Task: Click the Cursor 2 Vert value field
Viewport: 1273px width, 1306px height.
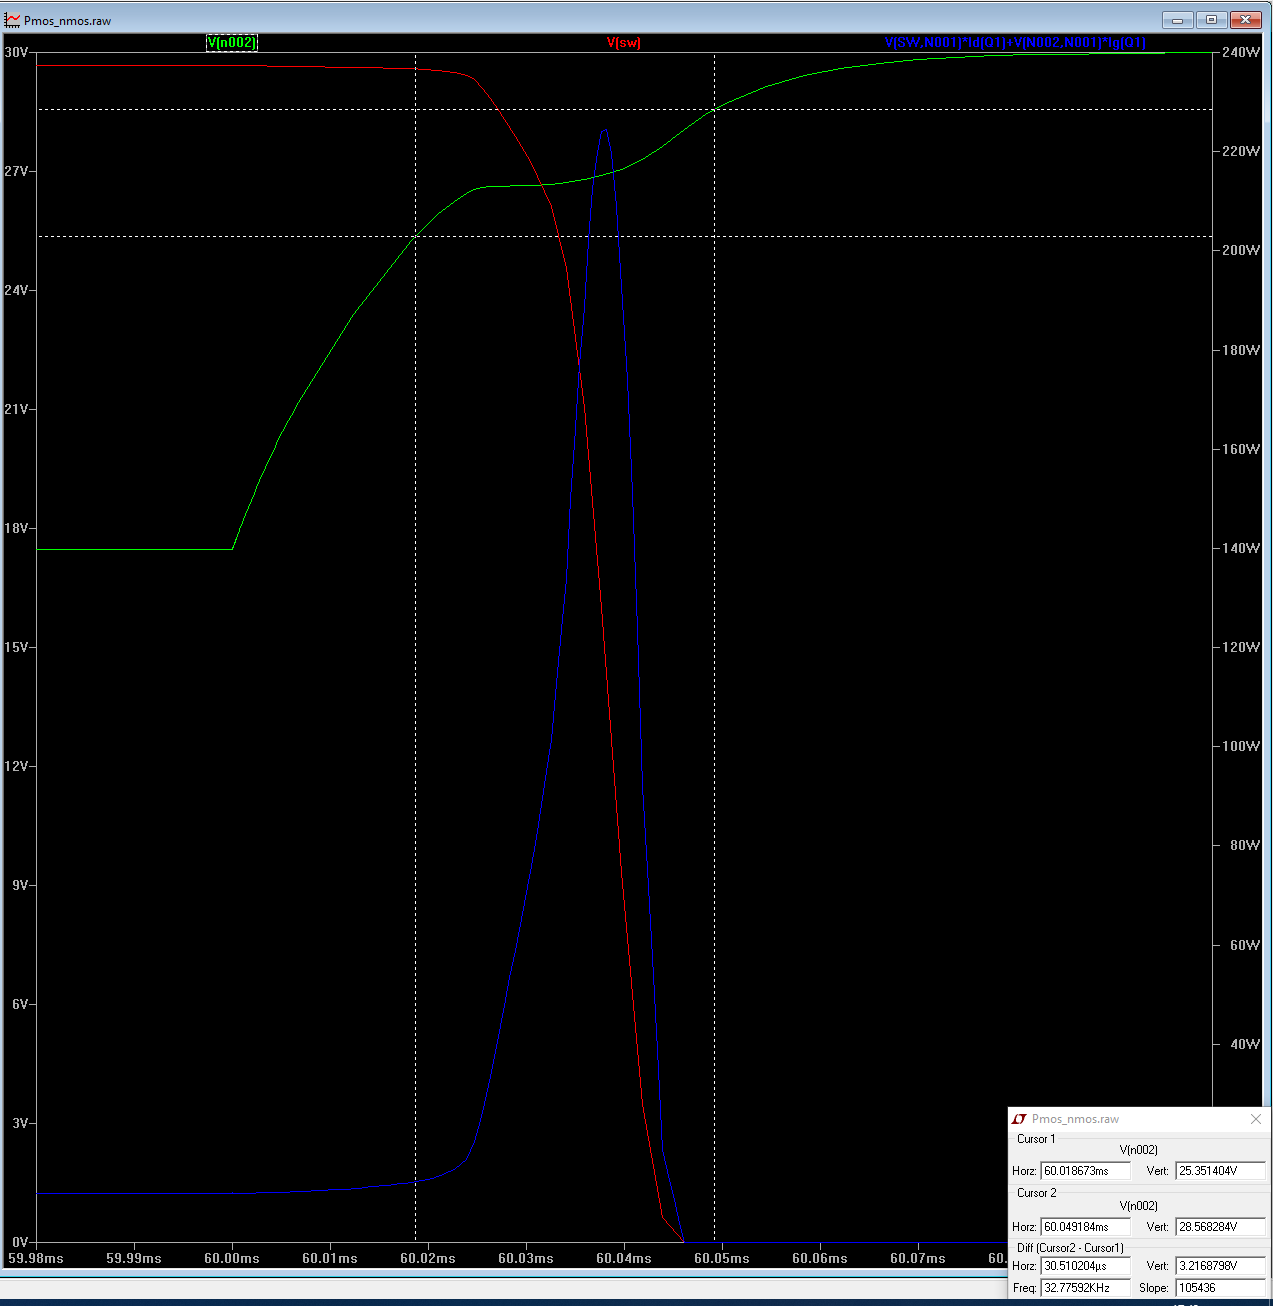Action: click(x=1219, y=1227)
